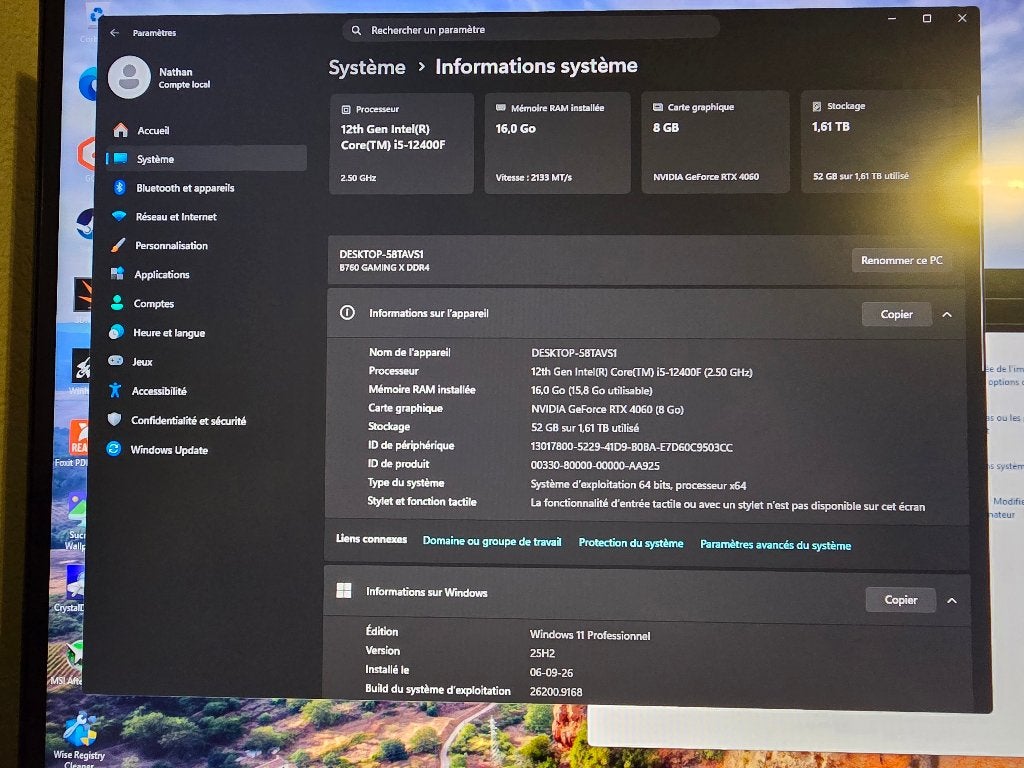The width and height of the screenshot is (1024, 768).
Task: Click the Heure et langue clock icon
Action: coord(116,332)
